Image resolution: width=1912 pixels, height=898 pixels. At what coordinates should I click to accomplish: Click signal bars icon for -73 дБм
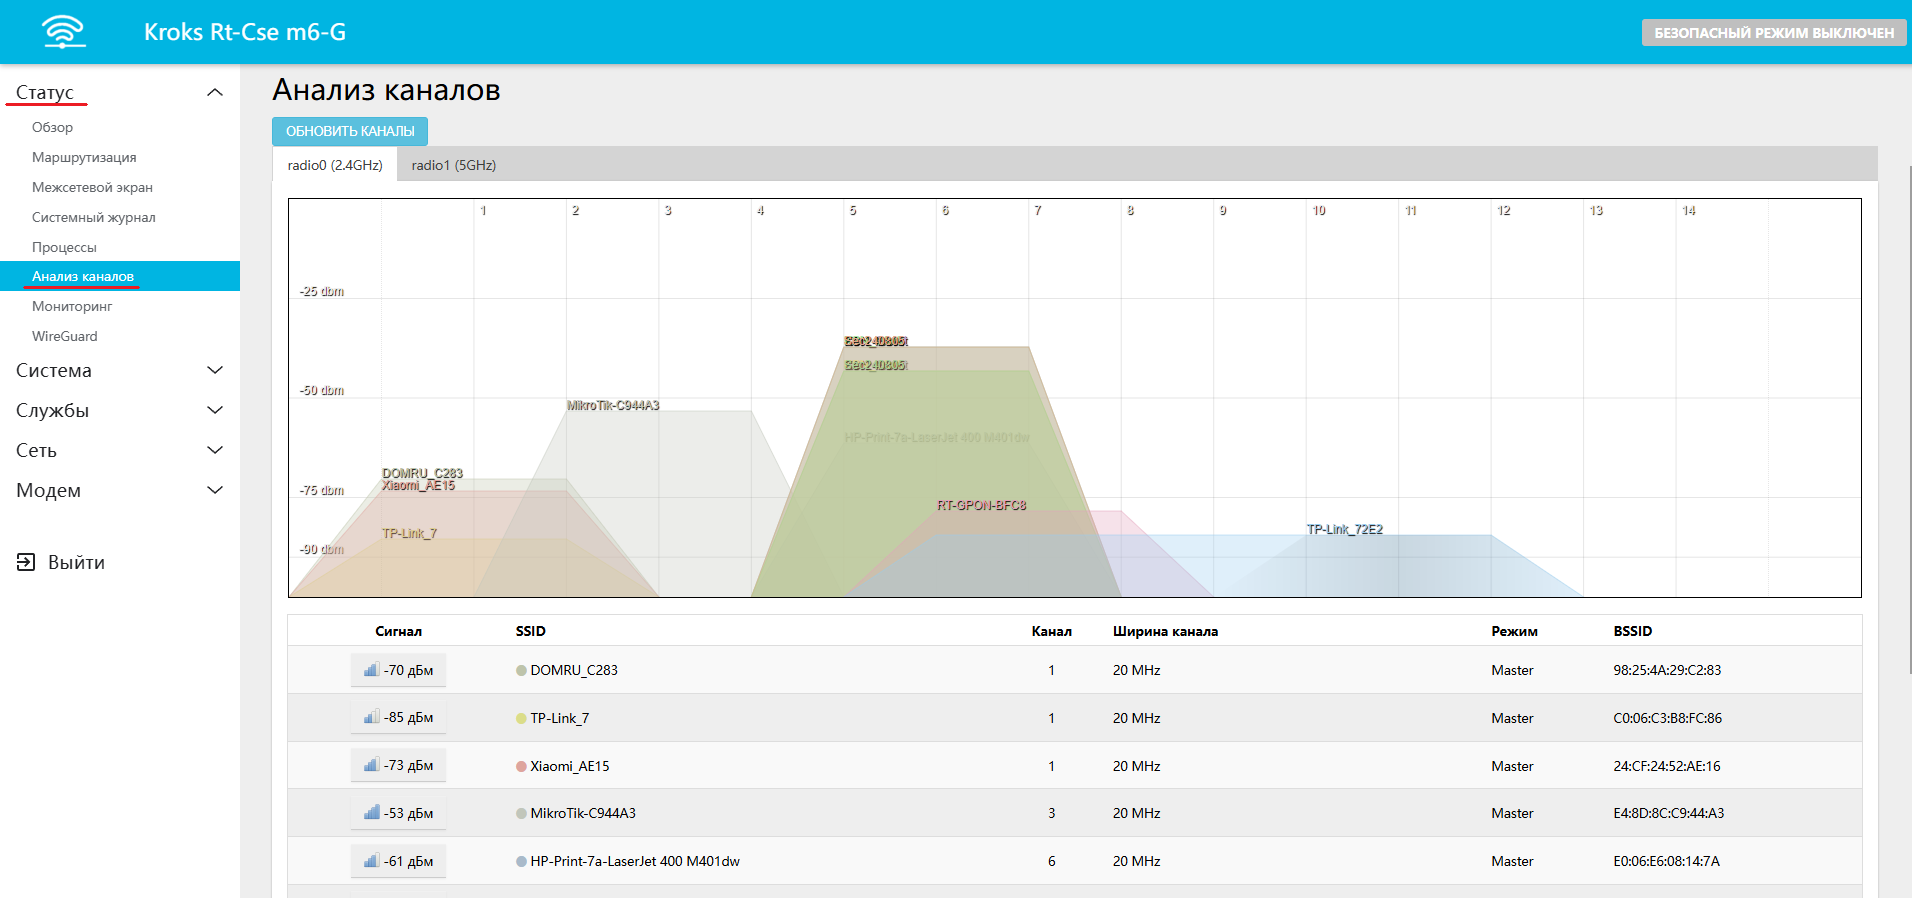pos(371,766)
